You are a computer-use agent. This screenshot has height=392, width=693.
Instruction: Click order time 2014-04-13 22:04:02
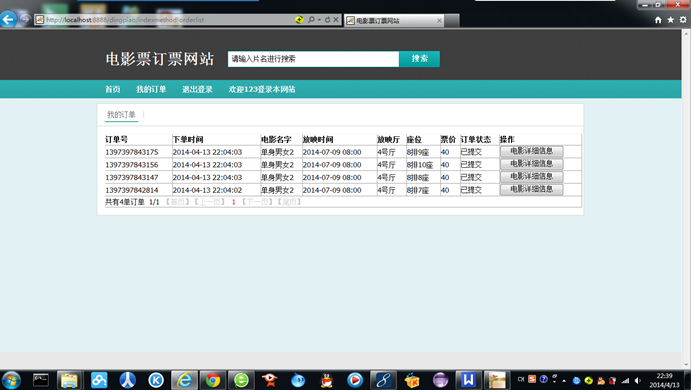click(207, 190)
